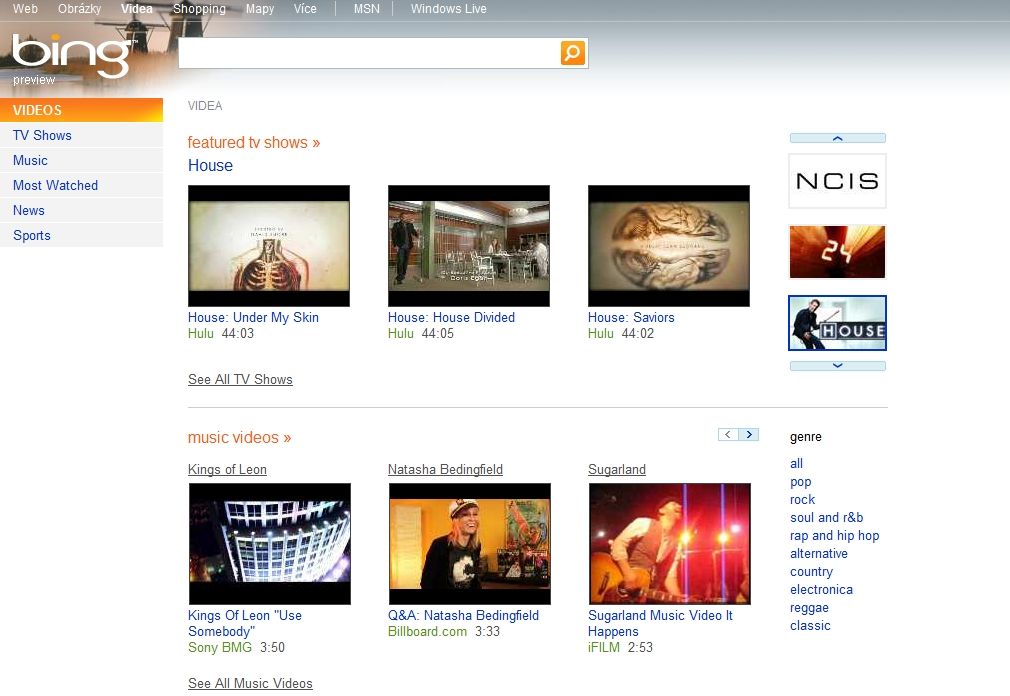Viewport: 1010px width, 696px height.
Task: Play Natasha Bedingfield Q&A video thumbnail
Action: tap(470, 544)
